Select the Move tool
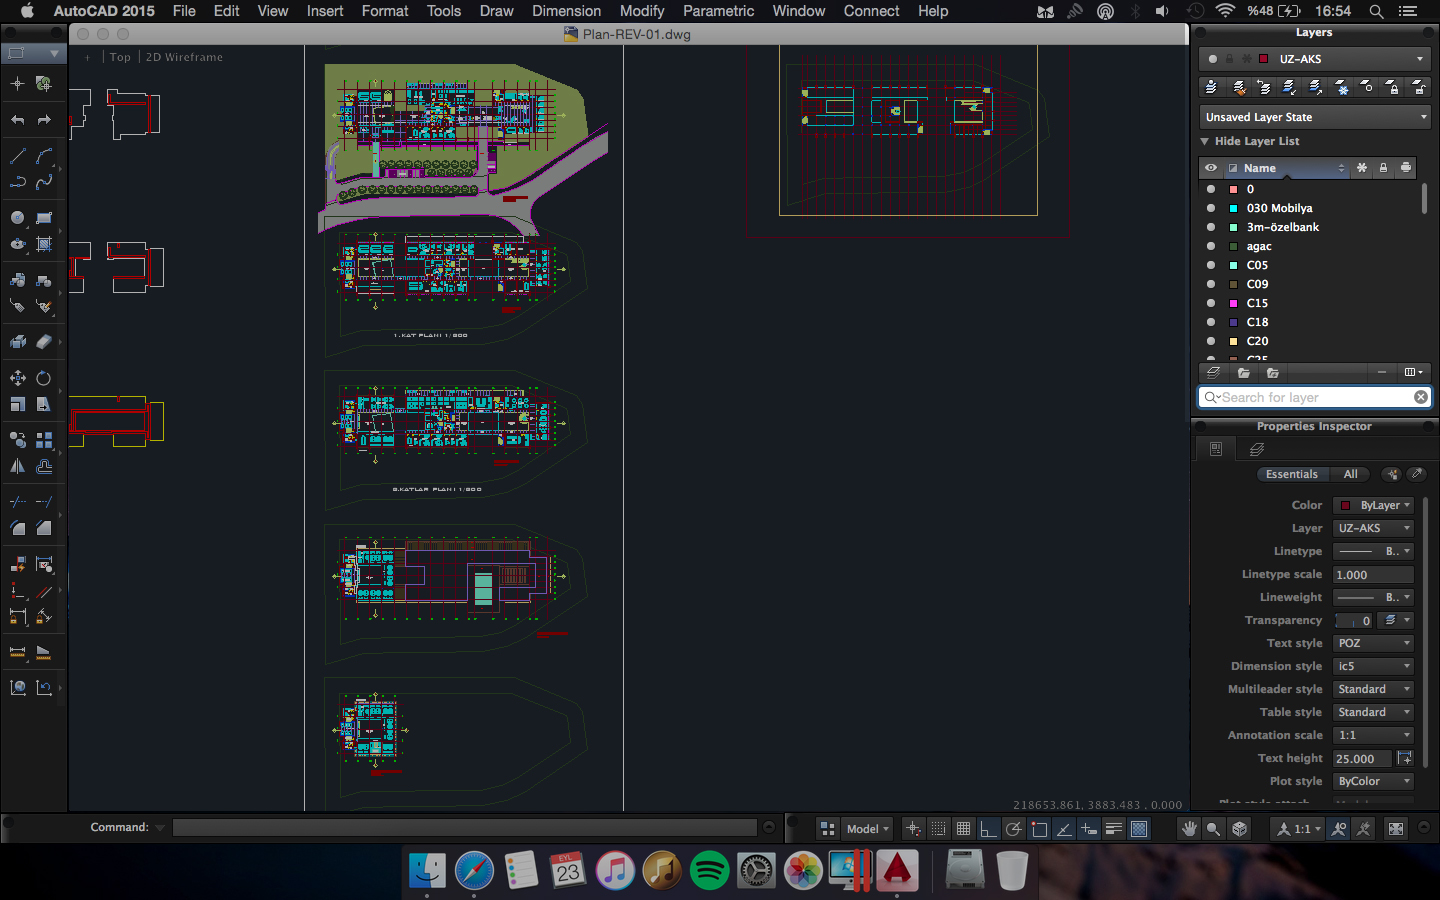 (x=18, y=378)
